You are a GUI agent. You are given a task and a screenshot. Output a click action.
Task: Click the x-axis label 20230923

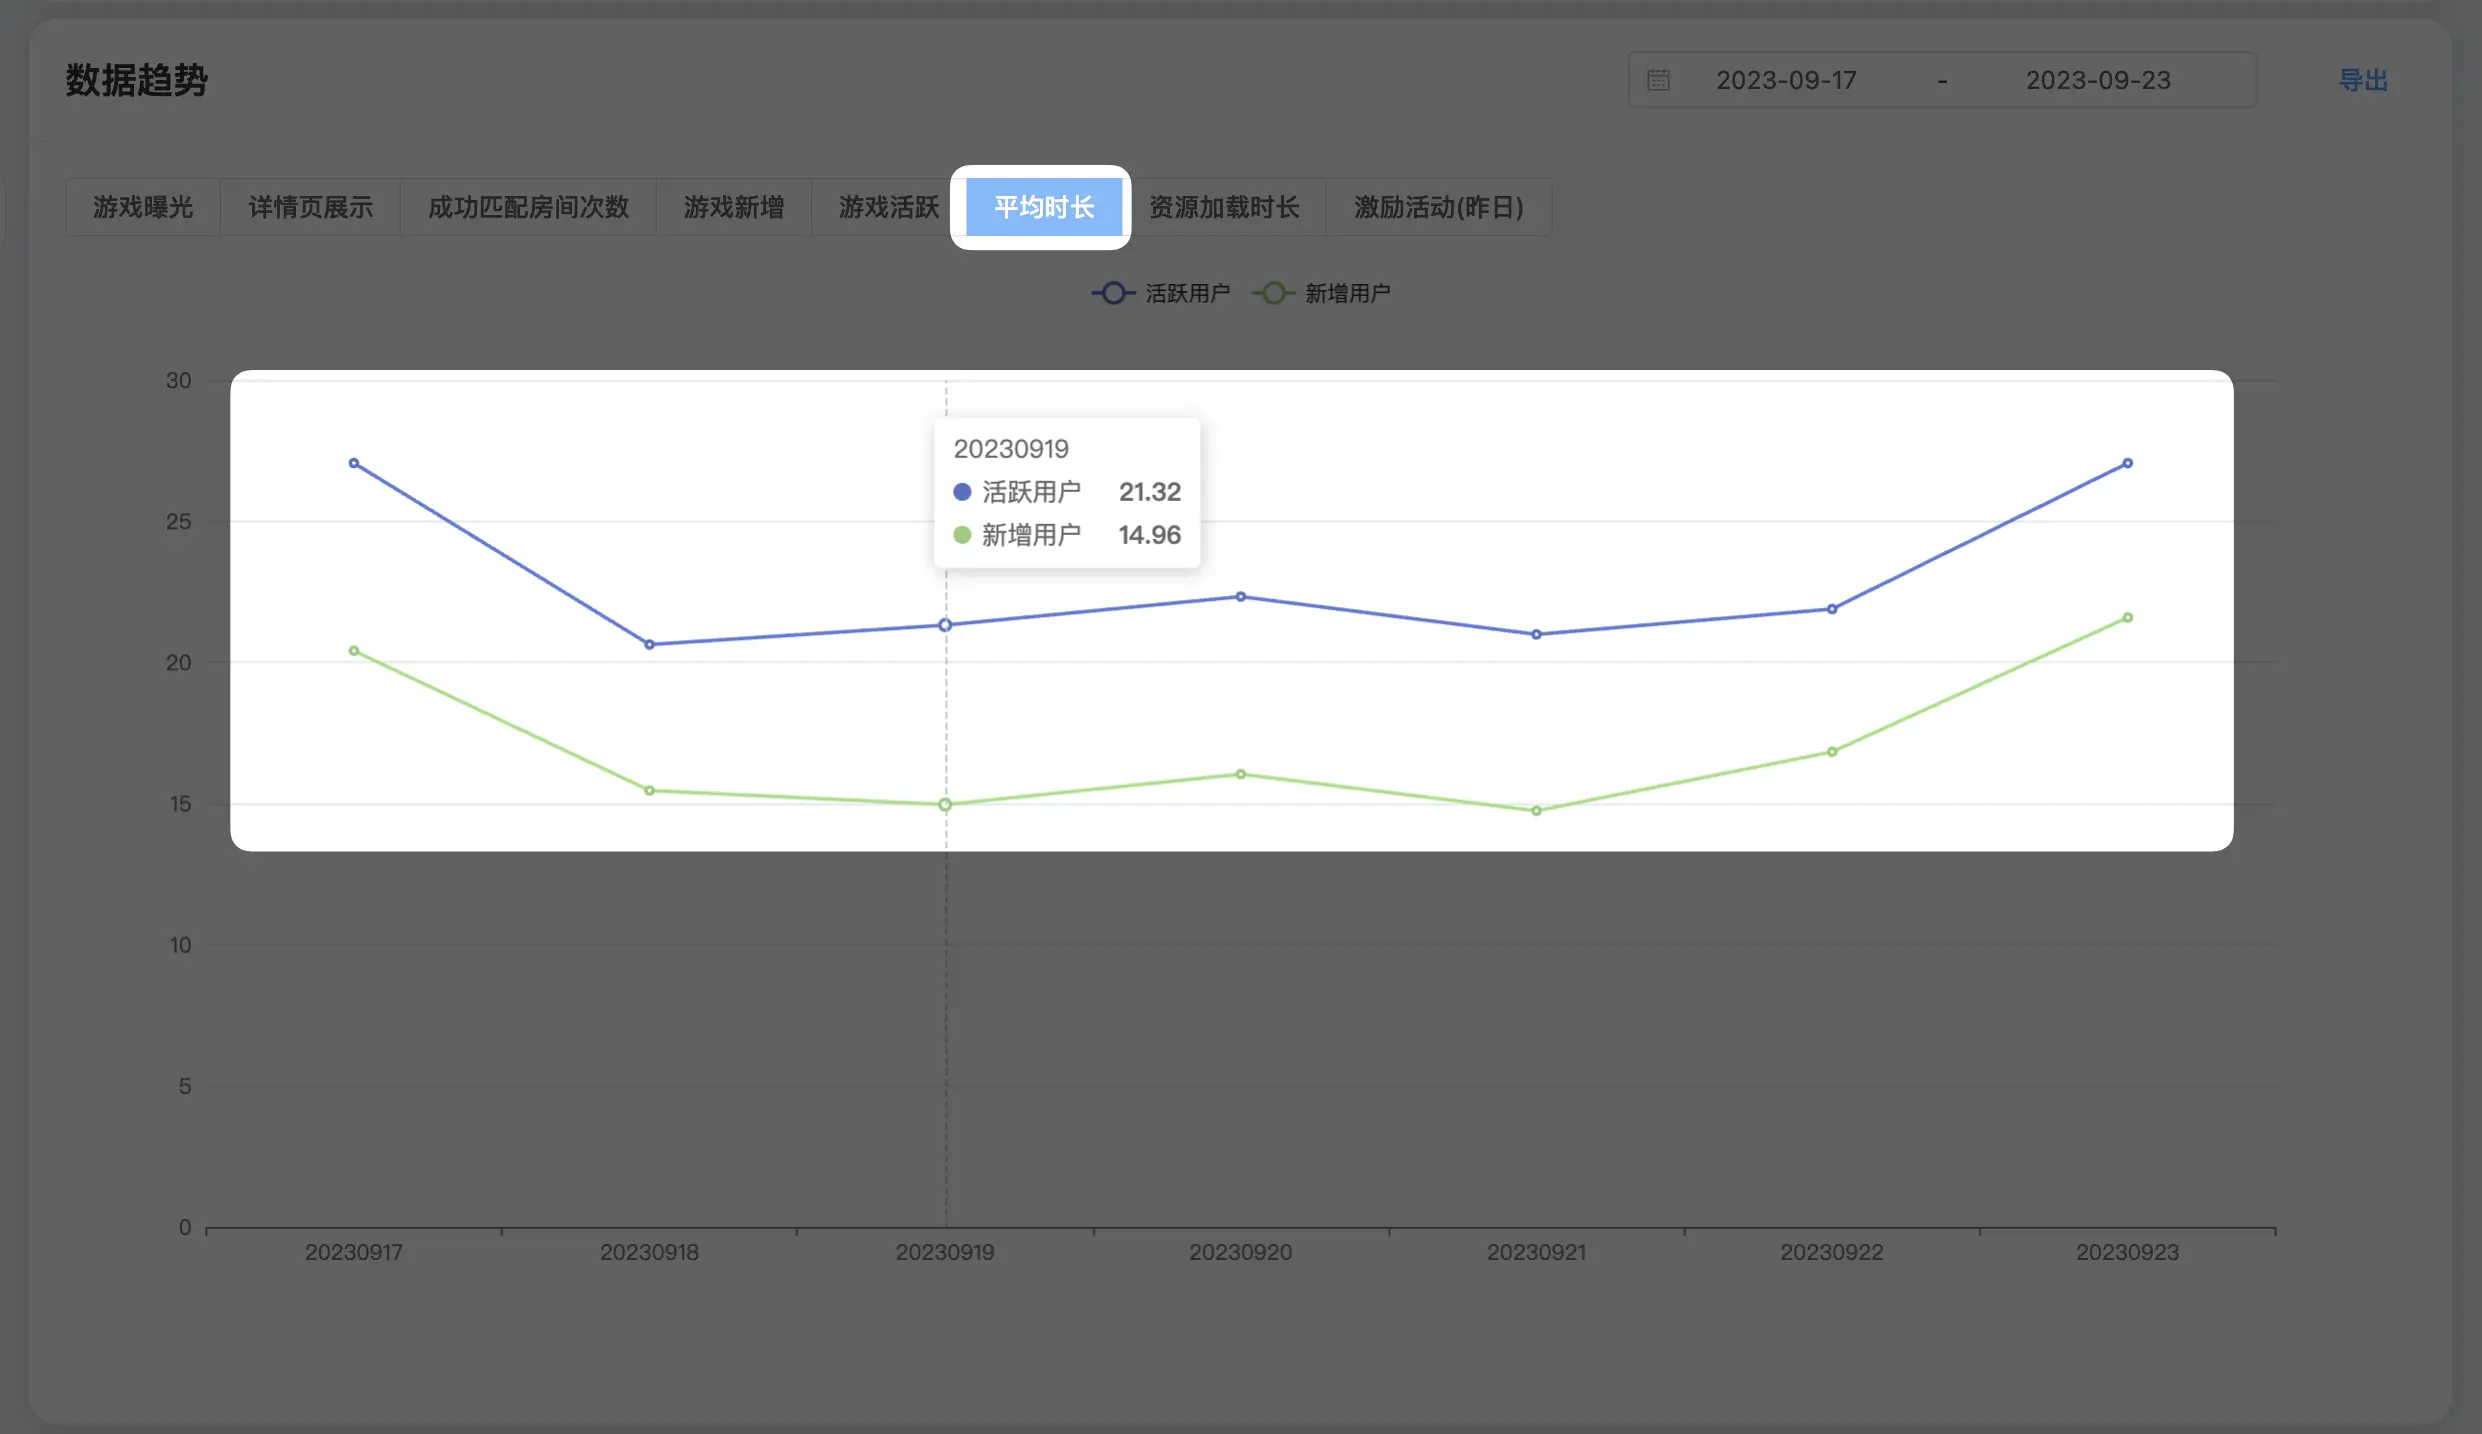(2128, 1252)
